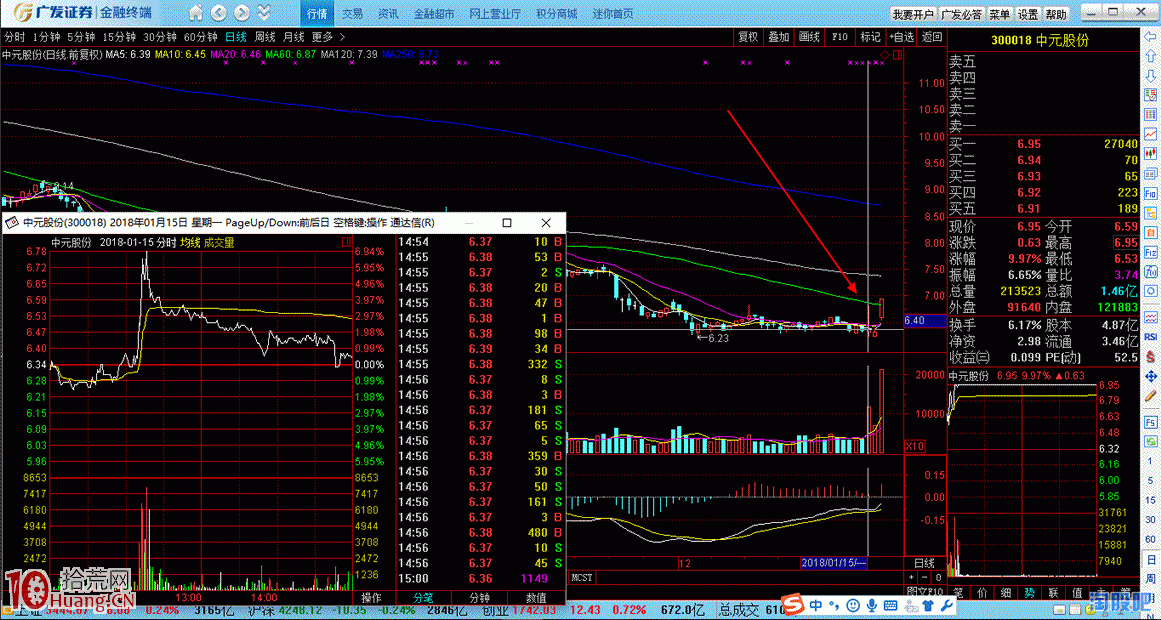Switch popup to the 操作 tab

[372, 598]
